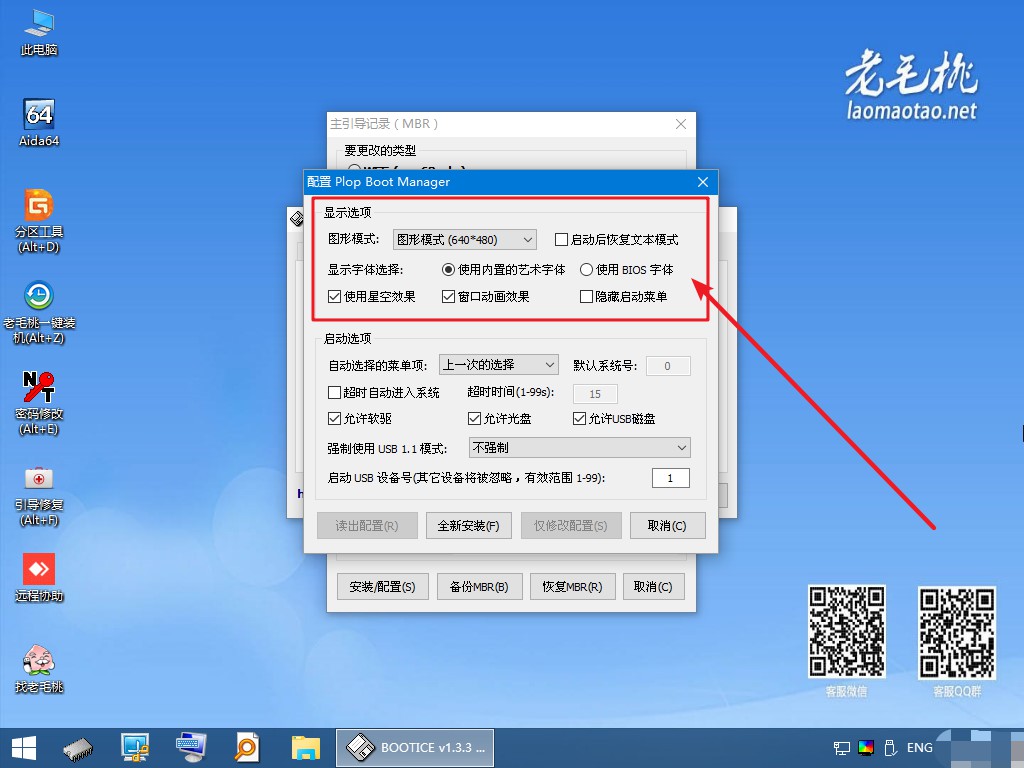Launch 引导修复 (Alt+F) desktop shortcut

click(39, 495)
